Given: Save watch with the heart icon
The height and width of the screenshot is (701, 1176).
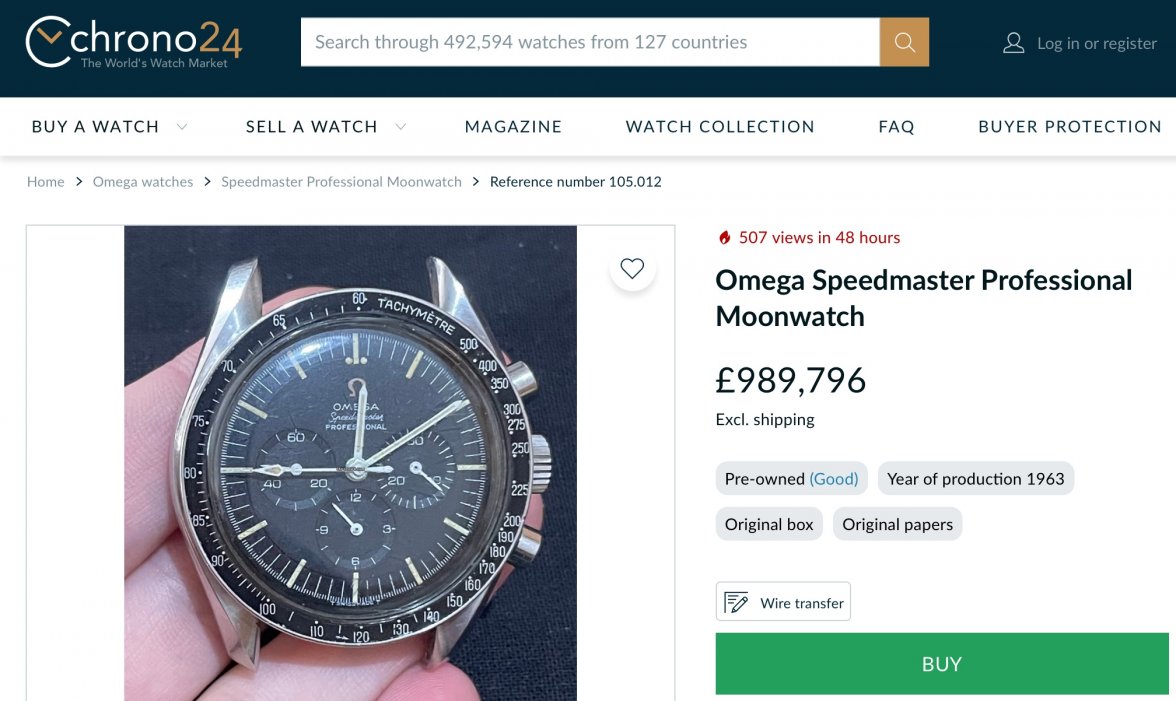Looking at the screenshot, I should click(632, 268).
